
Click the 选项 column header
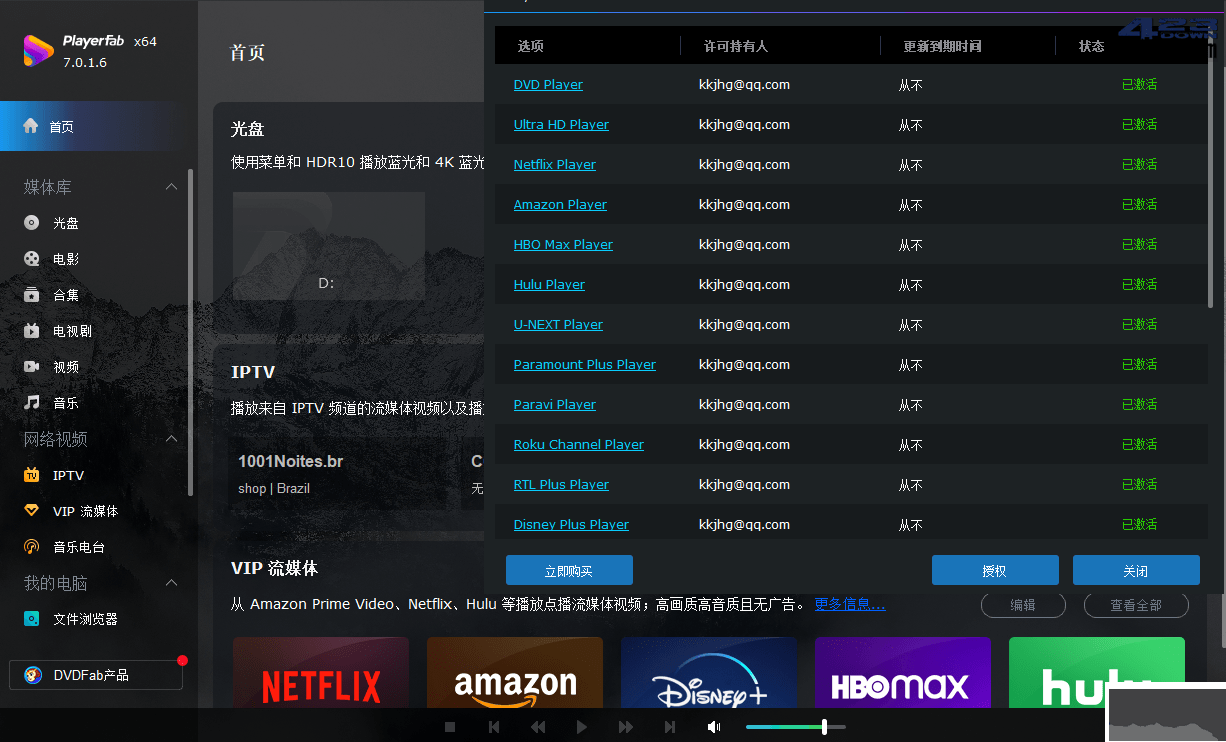click(531, 46)
